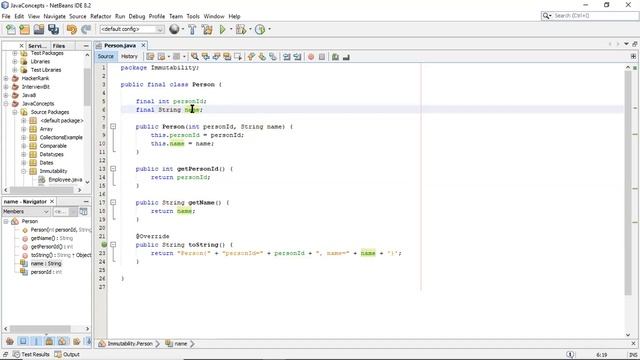Click the Last Edit icon in editor toolbar
Screen dimensions: 640x360
(x=150, y=57)
